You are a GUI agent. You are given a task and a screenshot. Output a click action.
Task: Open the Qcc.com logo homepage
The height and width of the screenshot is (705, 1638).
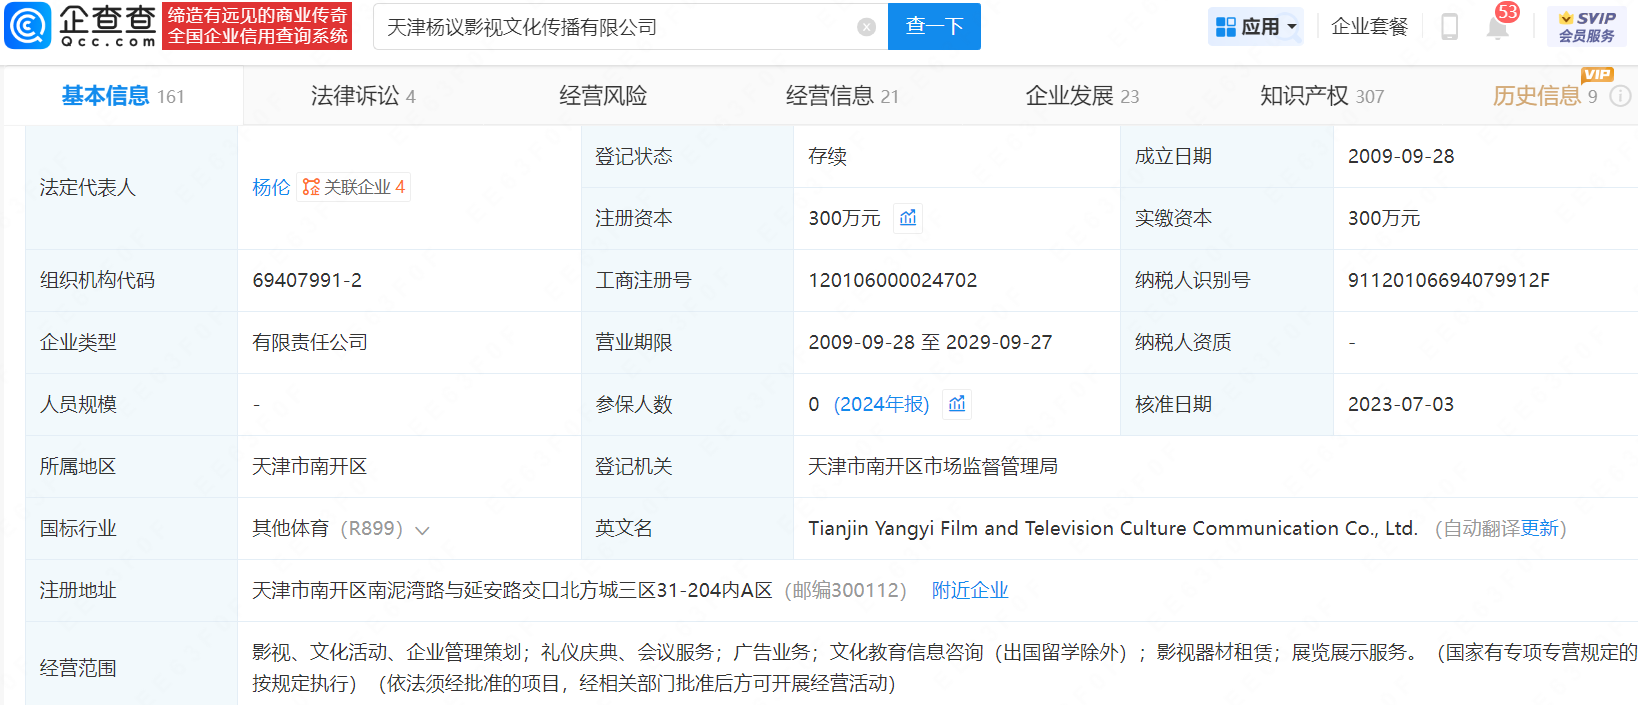(x=80, y=26)
